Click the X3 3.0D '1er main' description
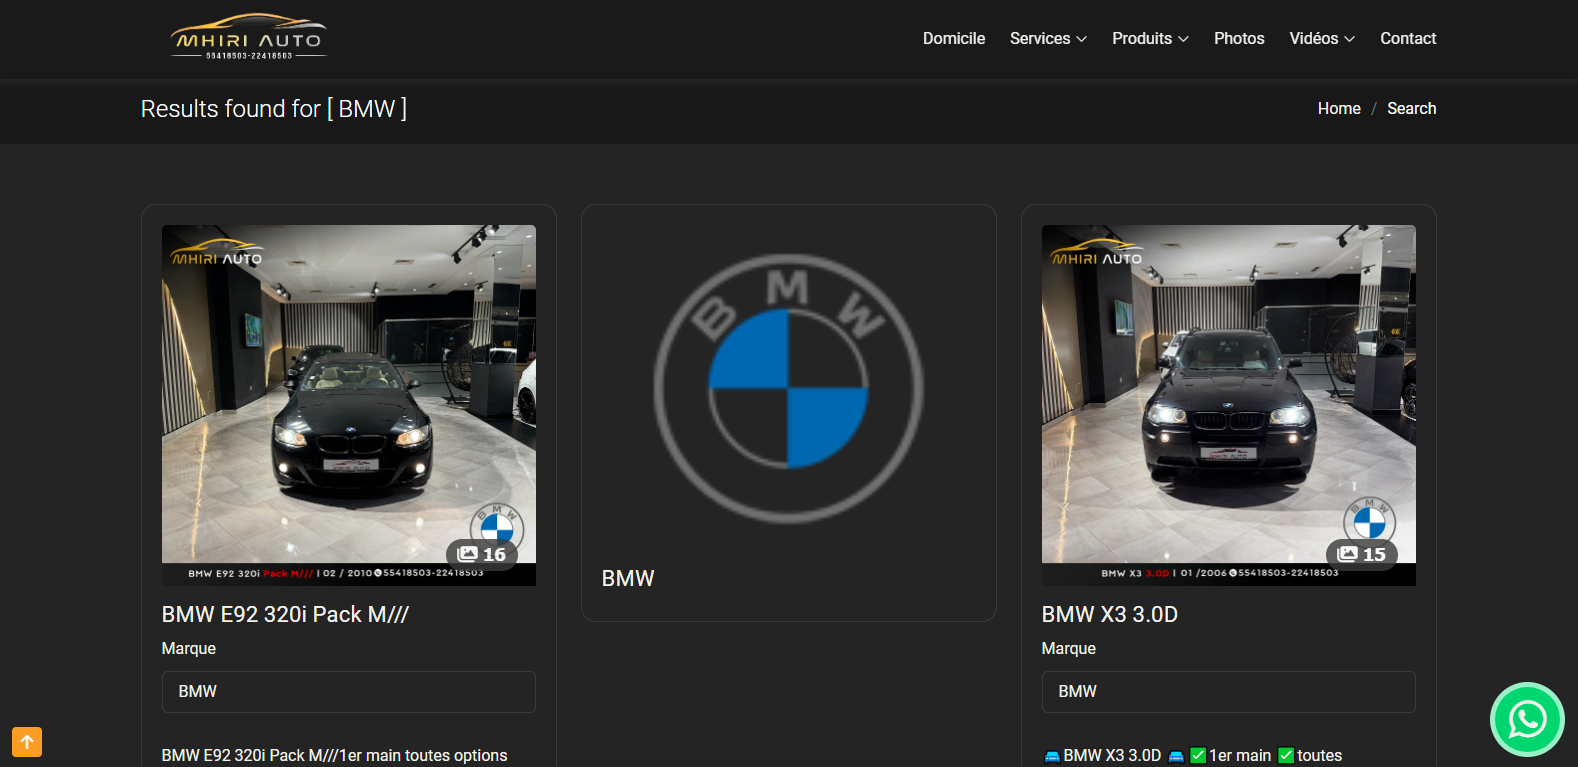This screenshot has height=767, width=1578. click(x=1192, y=755)
